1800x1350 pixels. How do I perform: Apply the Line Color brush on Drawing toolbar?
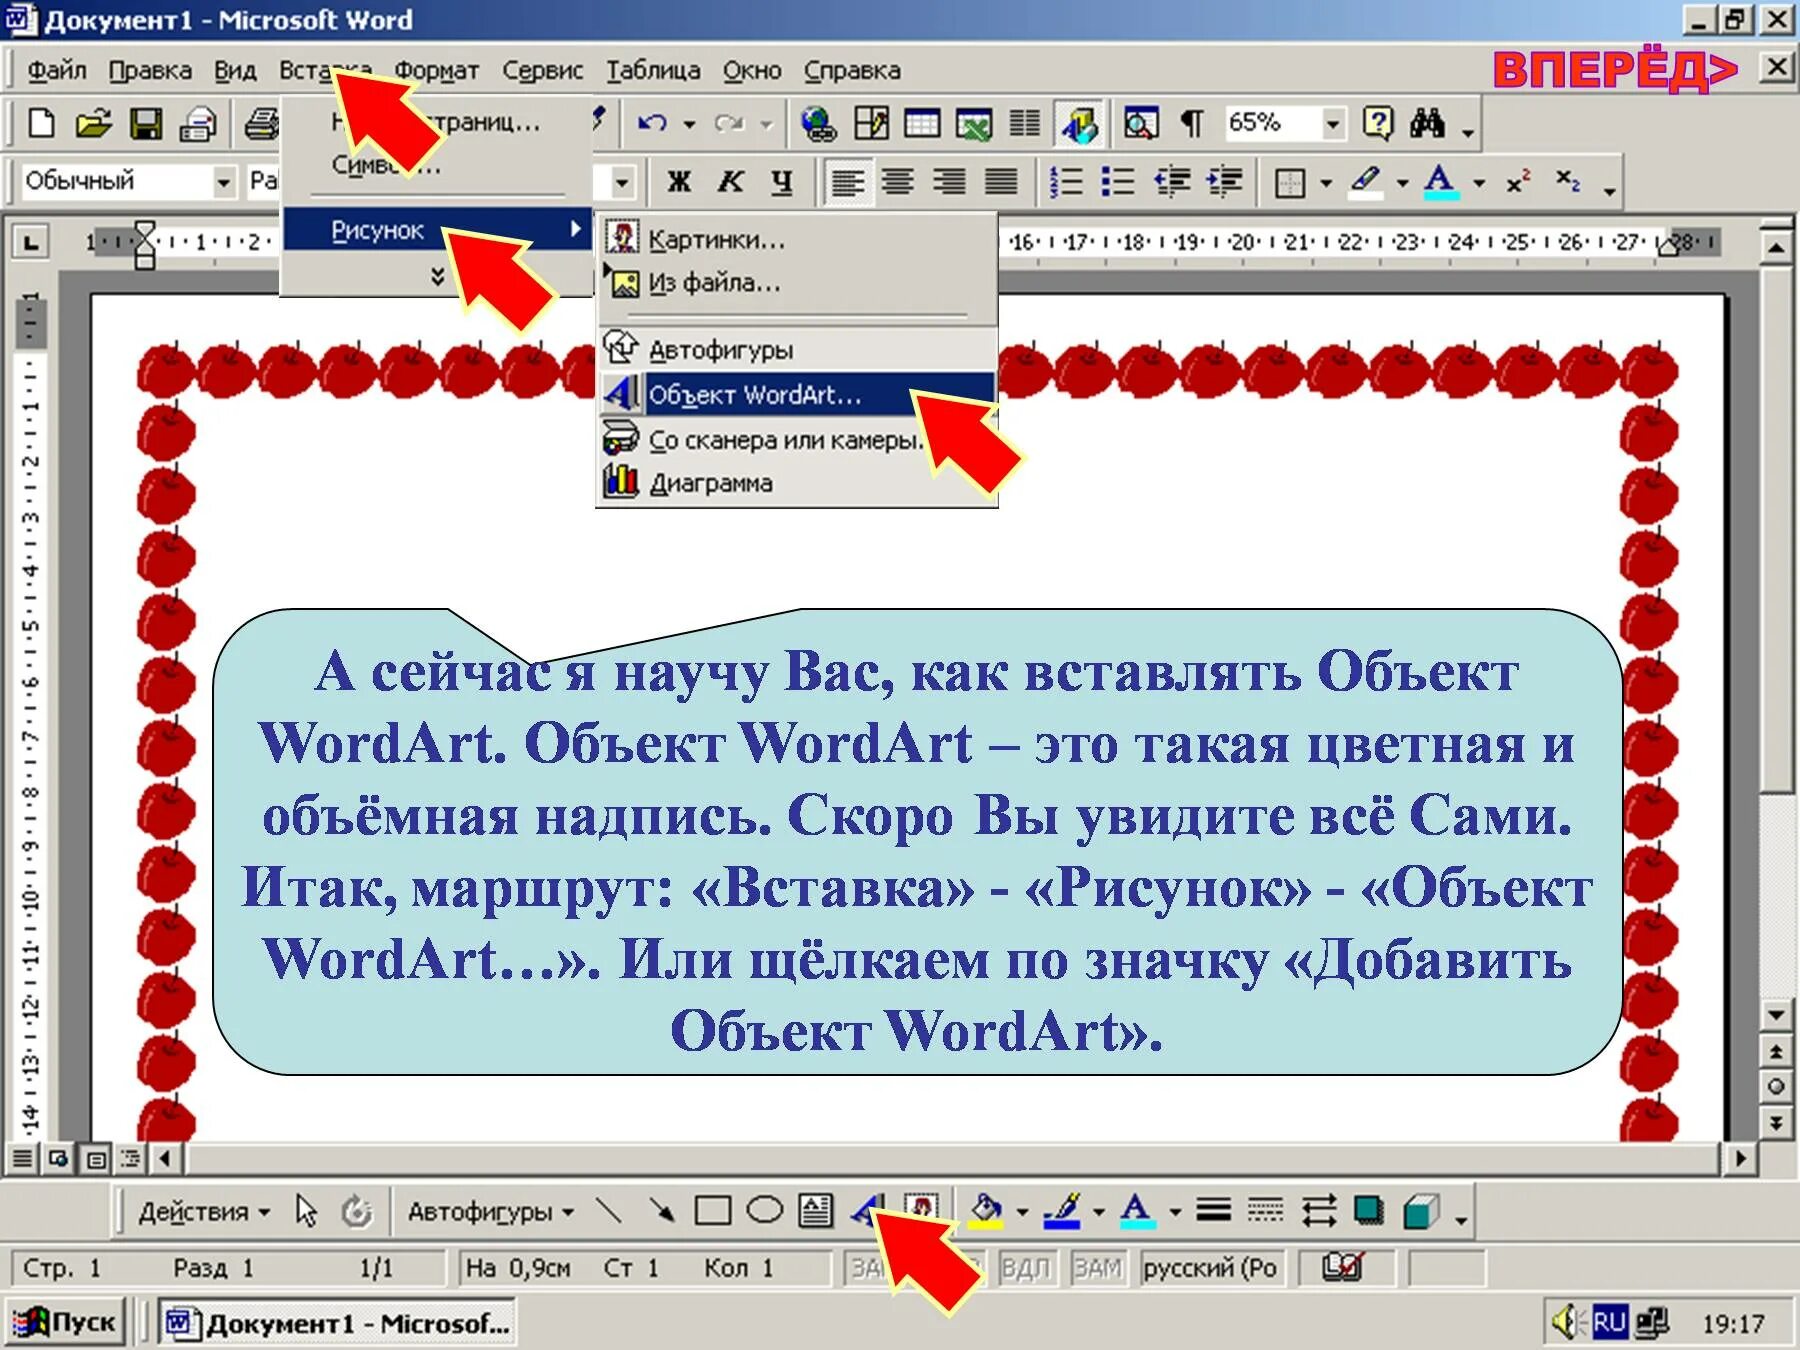1062,1212
